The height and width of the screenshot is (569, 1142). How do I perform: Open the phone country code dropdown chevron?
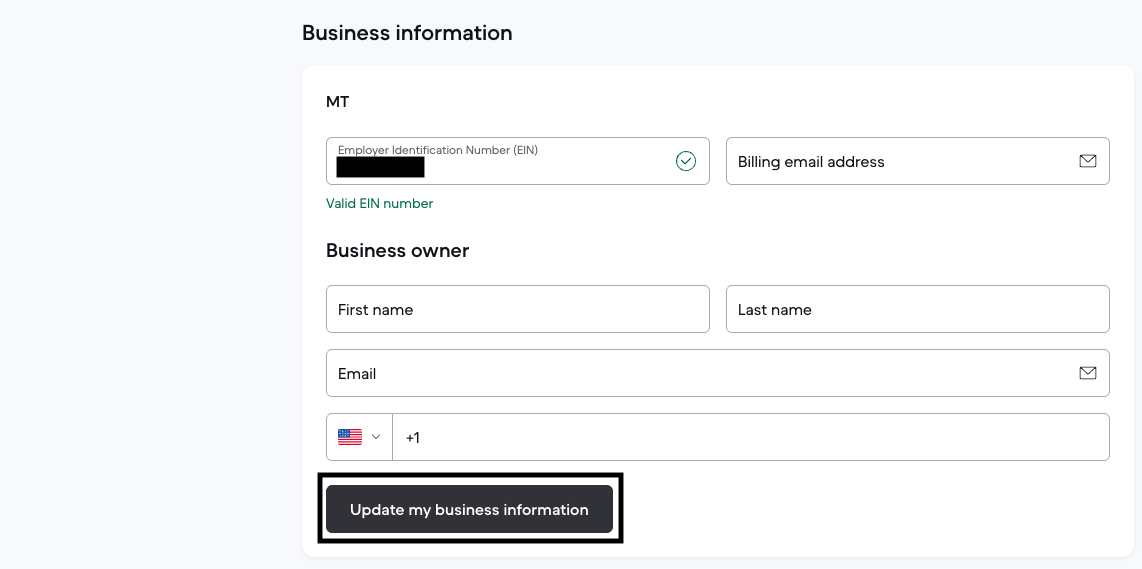coord(377,437)
